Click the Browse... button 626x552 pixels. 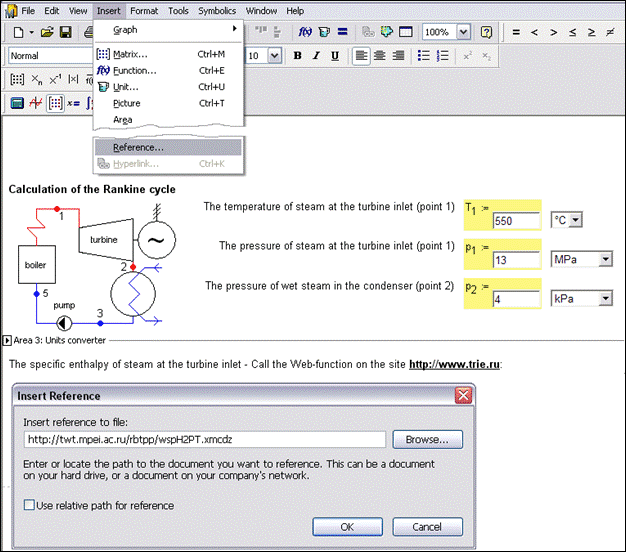point(427,439)
